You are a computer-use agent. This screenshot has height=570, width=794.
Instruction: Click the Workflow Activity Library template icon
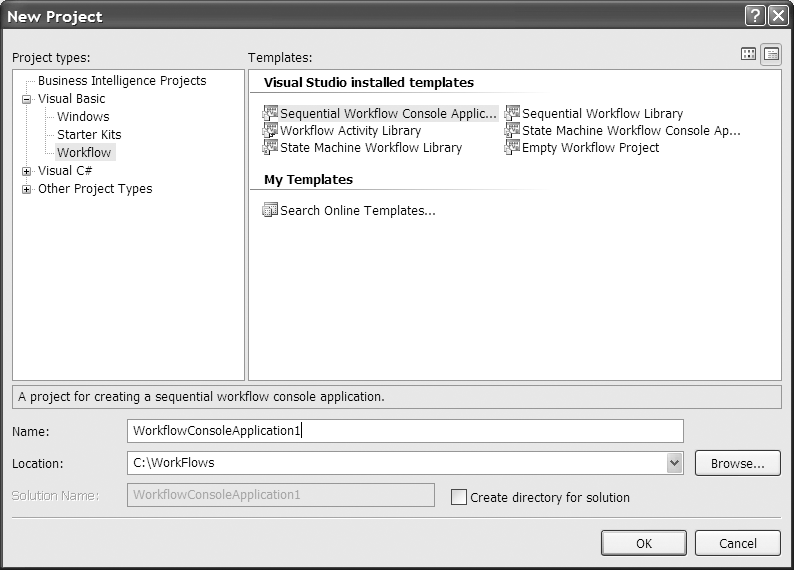(x=270, y=130)
